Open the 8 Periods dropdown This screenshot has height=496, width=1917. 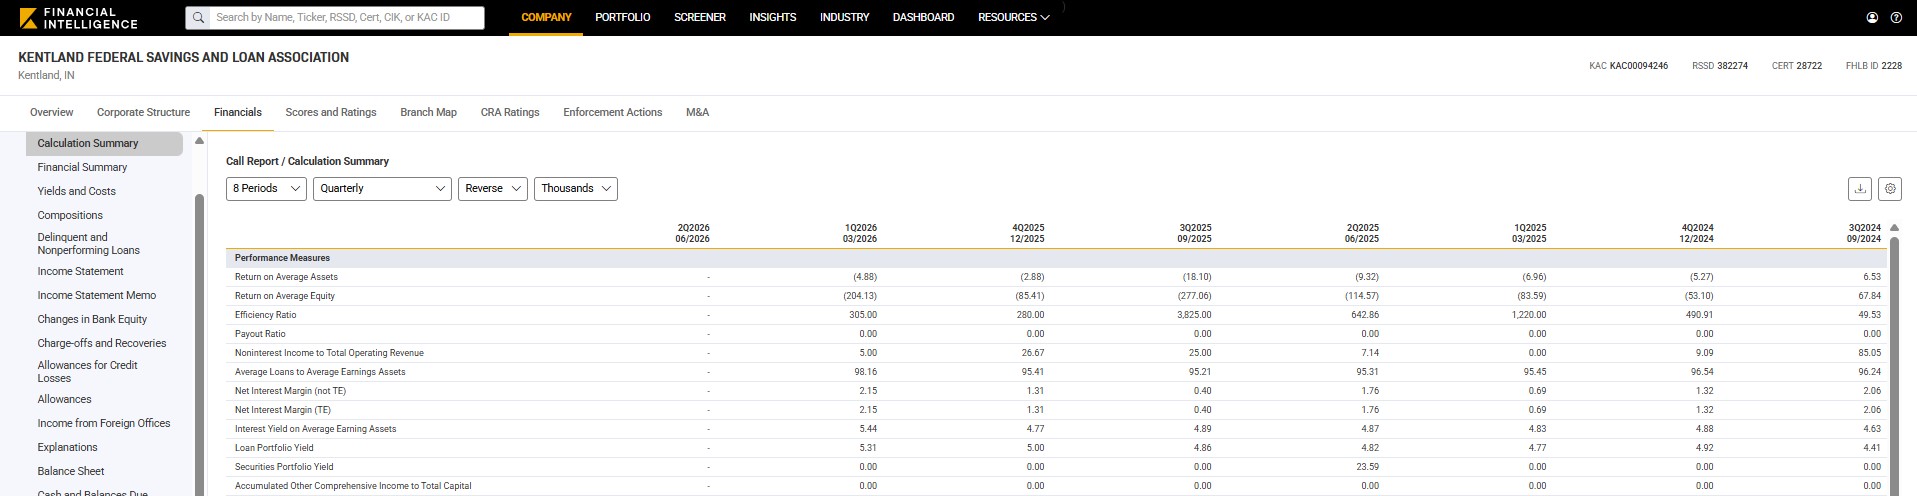(x=266, y=188)
